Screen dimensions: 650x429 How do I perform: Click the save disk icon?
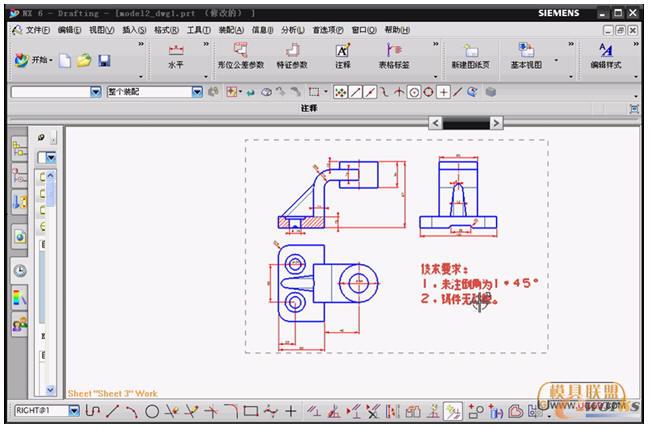[x=104, y=61]
